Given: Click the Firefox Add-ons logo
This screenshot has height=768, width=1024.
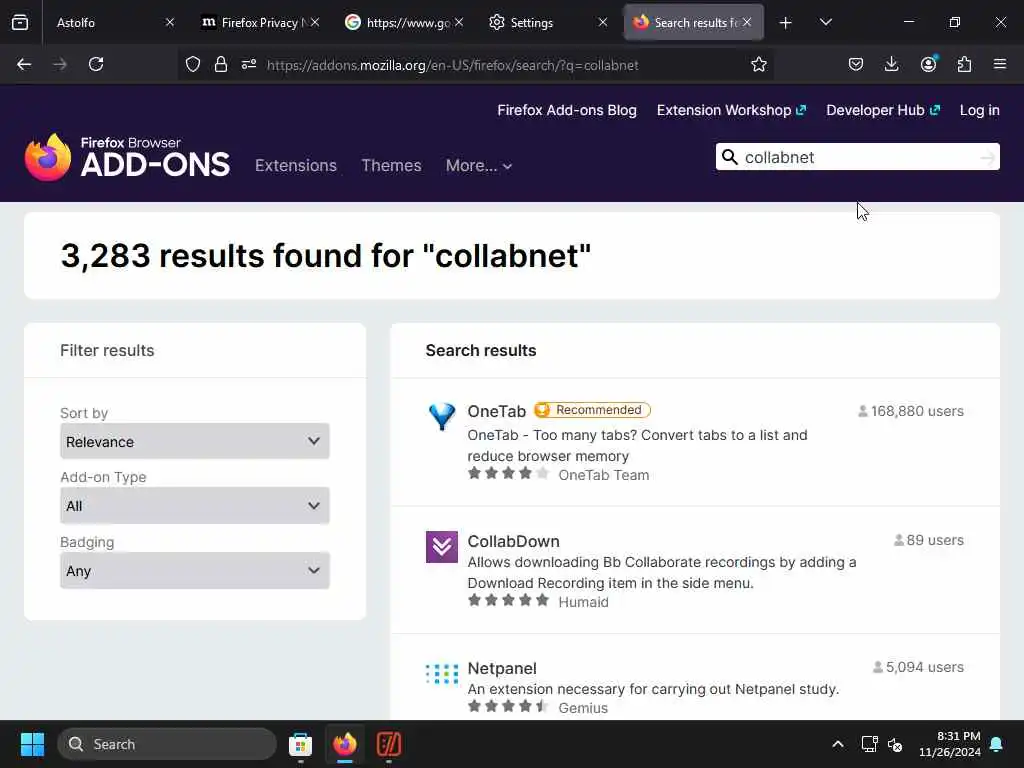Looking at the screenshot, I should pos(127,157).
